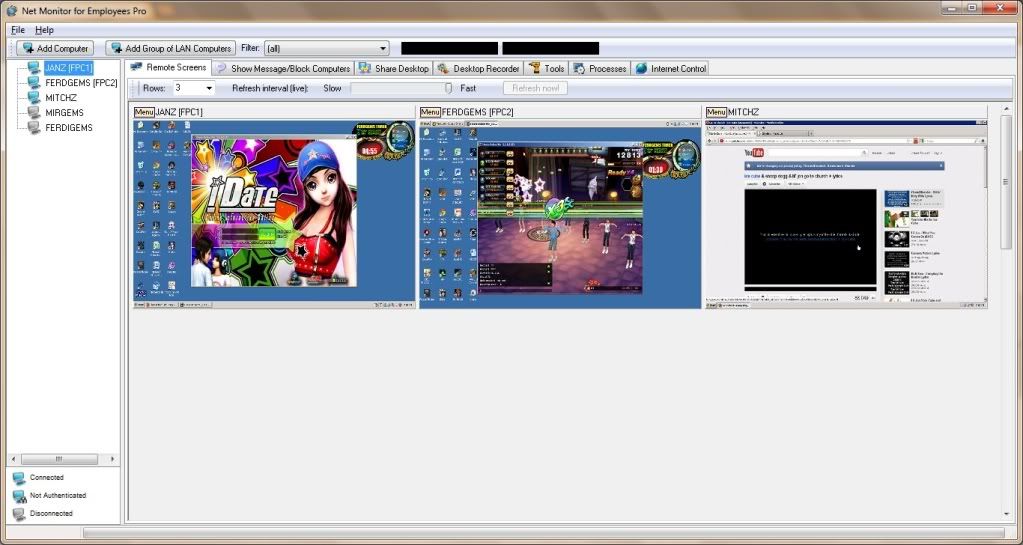This screenshot has height=545, width=1023.
Task: Switch to the Internet Control tab
Action: click(670, 69)
